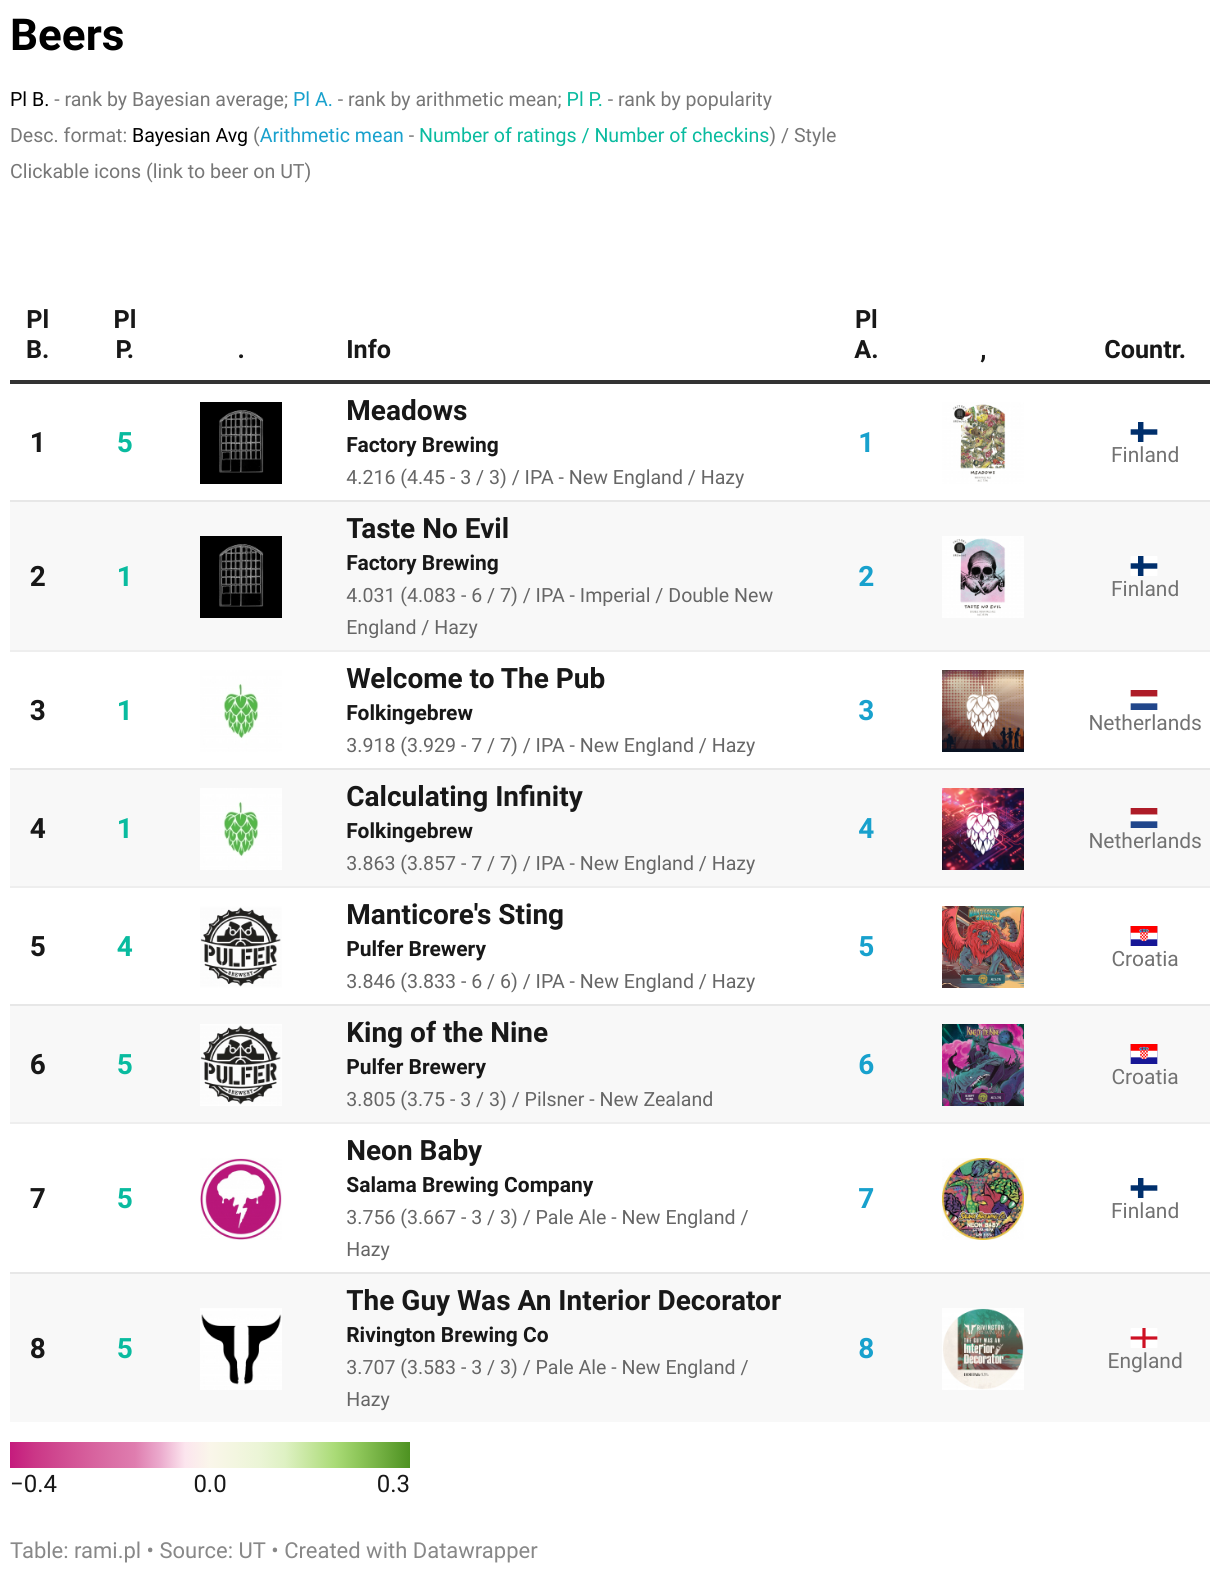Open Rivington Brewing Co bull horns logo

(241, 1349)
